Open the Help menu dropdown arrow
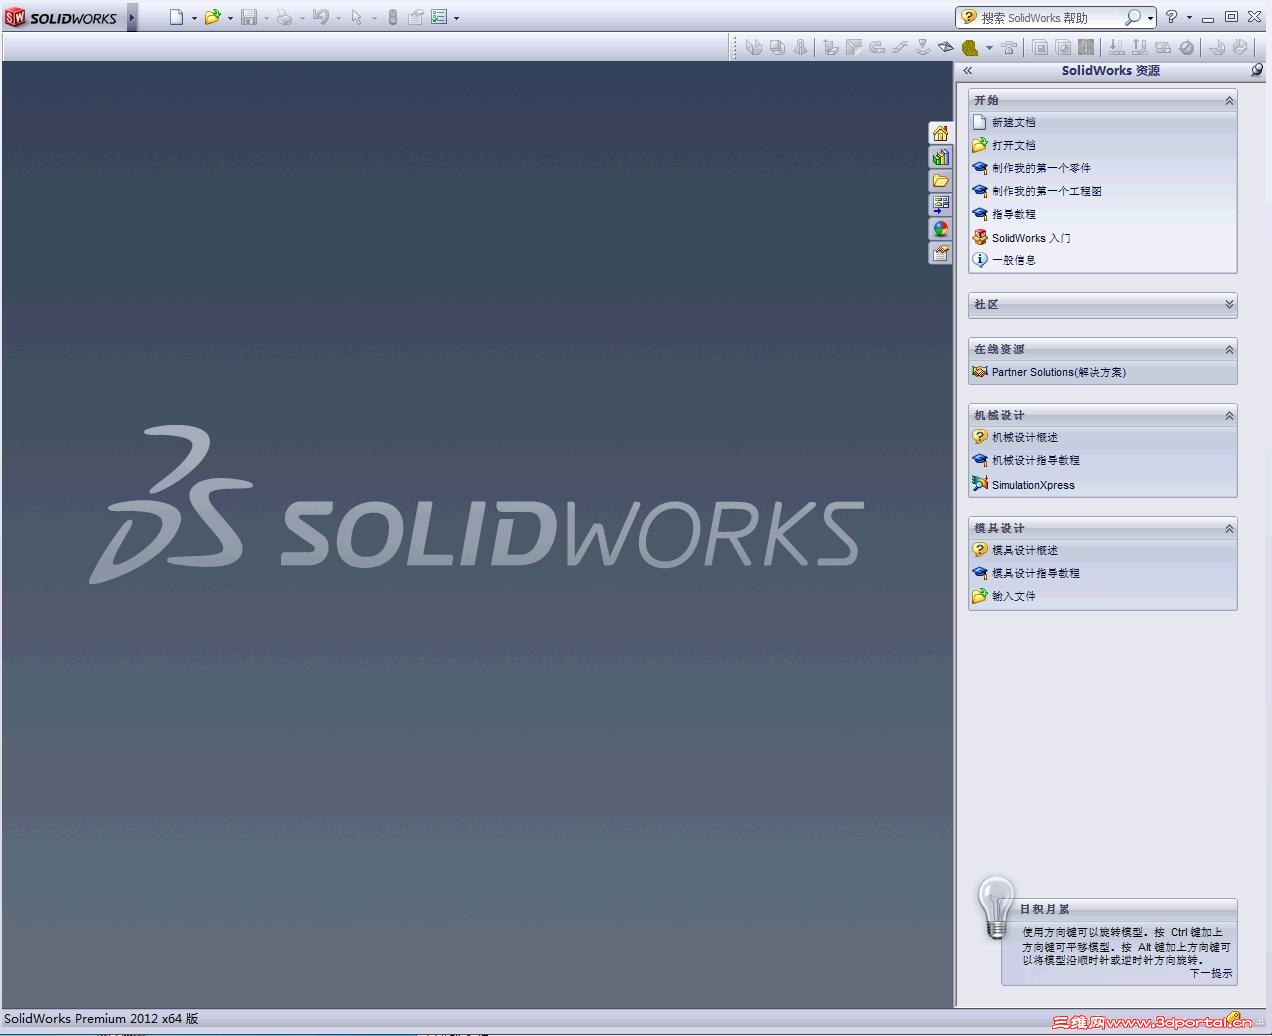 (x=1189, y=17)
